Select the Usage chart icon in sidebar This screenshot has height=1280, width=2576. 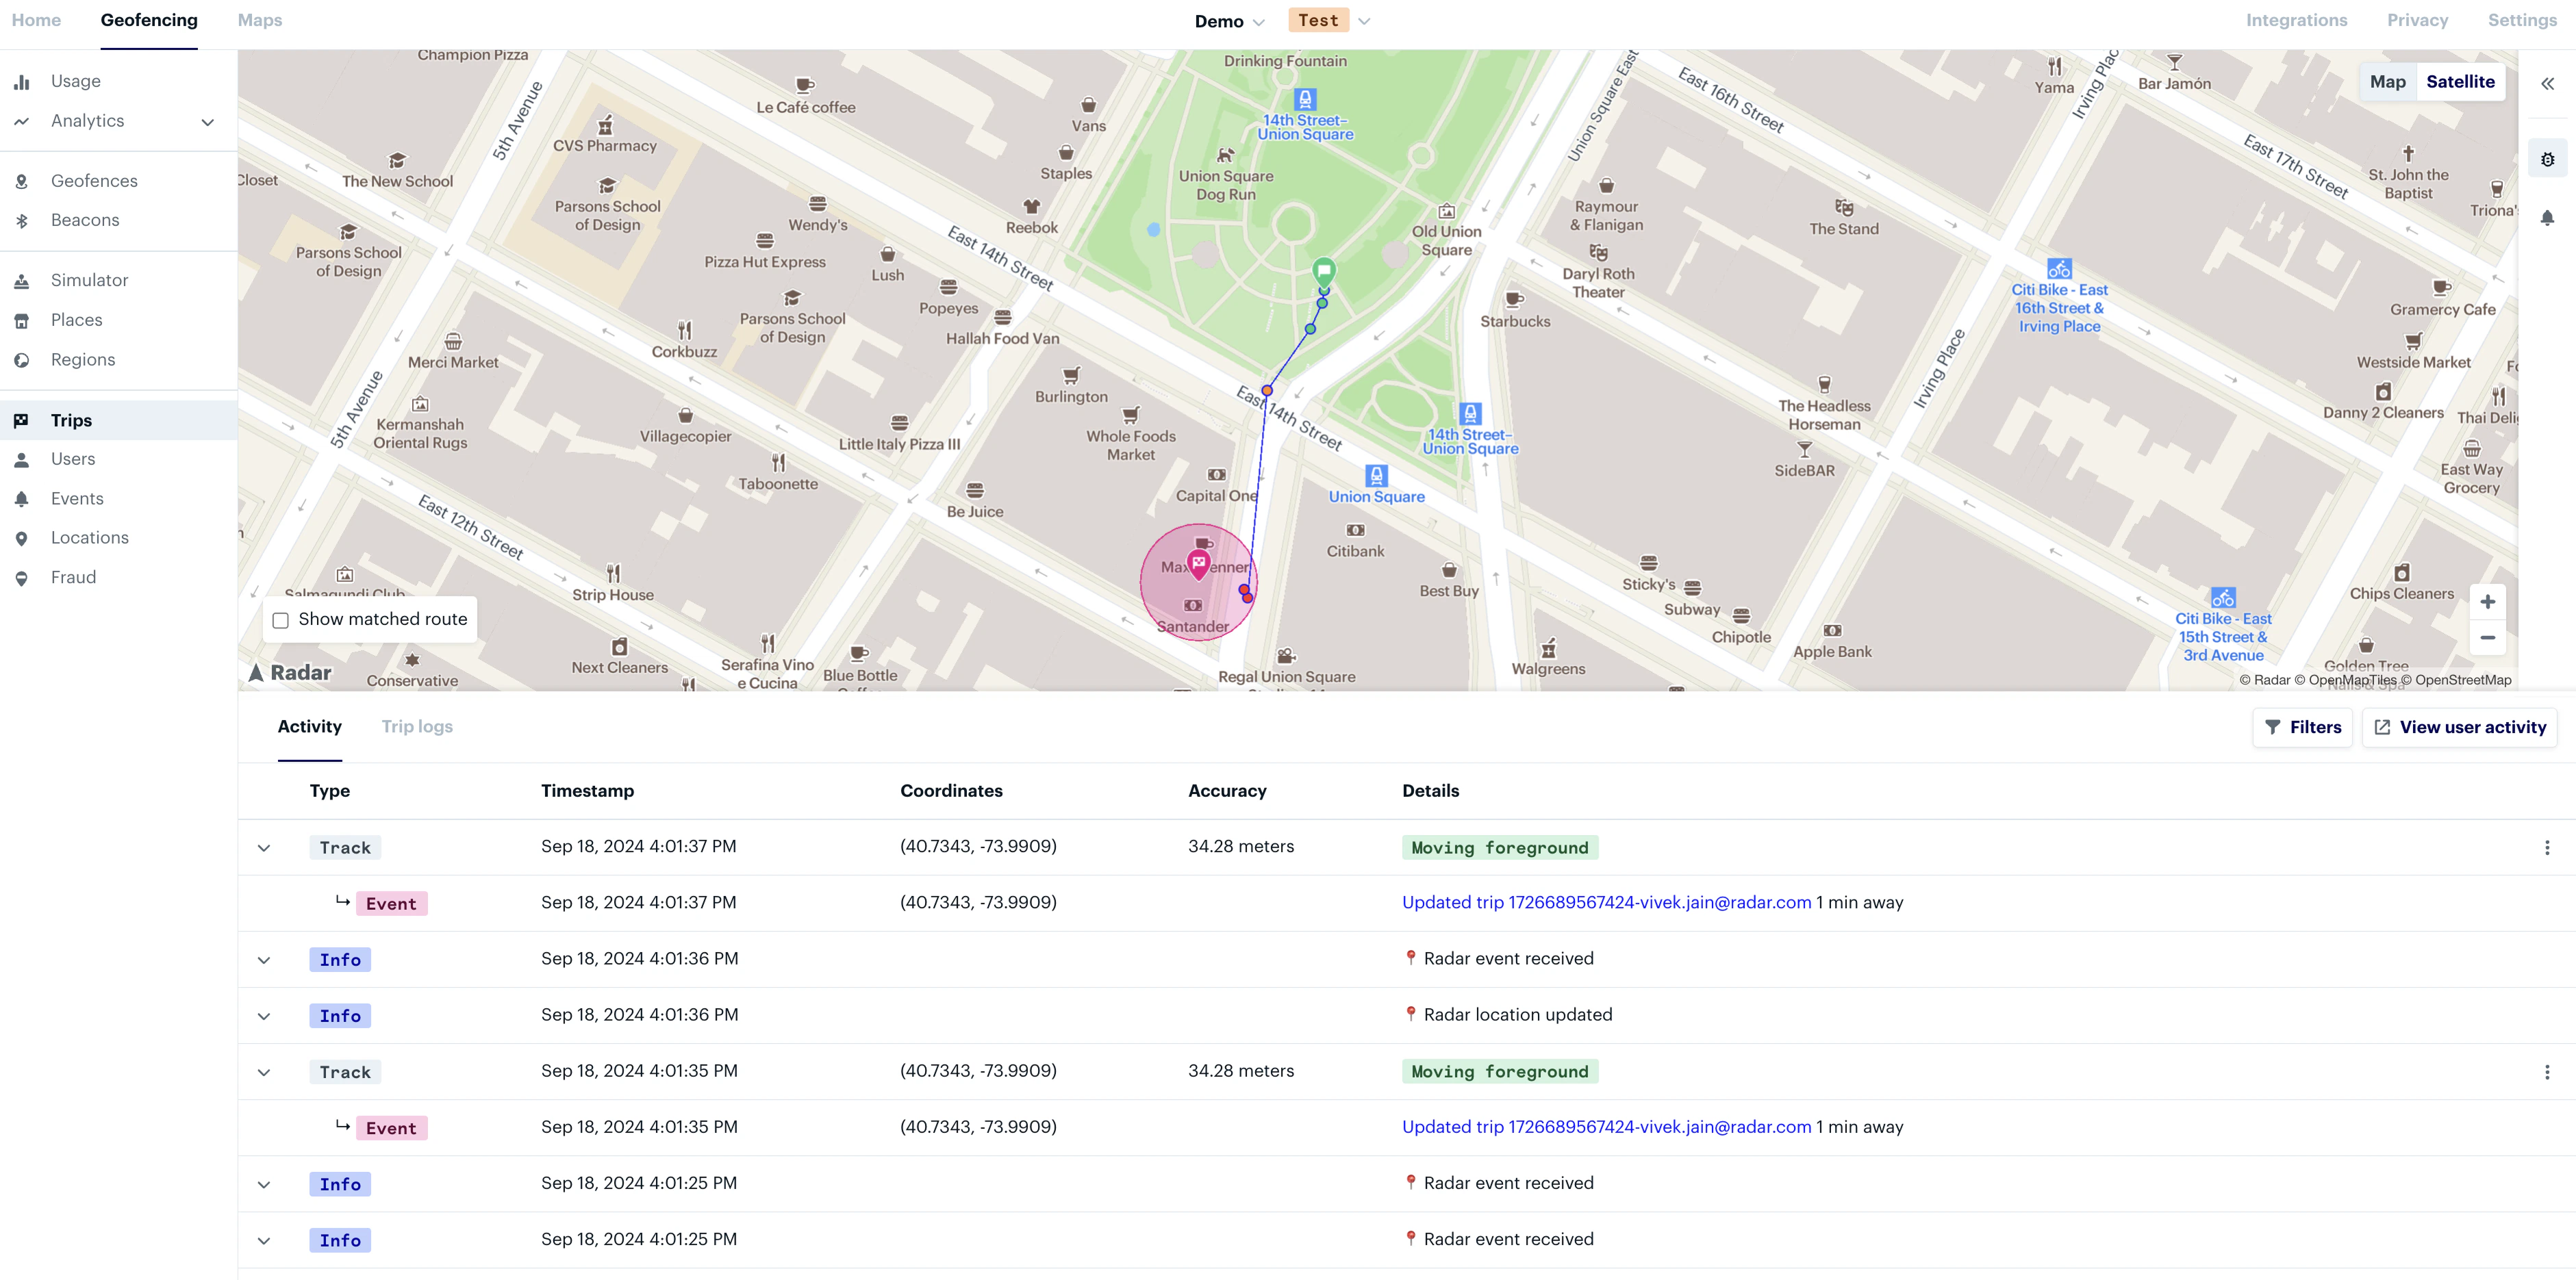click(22, 80)
